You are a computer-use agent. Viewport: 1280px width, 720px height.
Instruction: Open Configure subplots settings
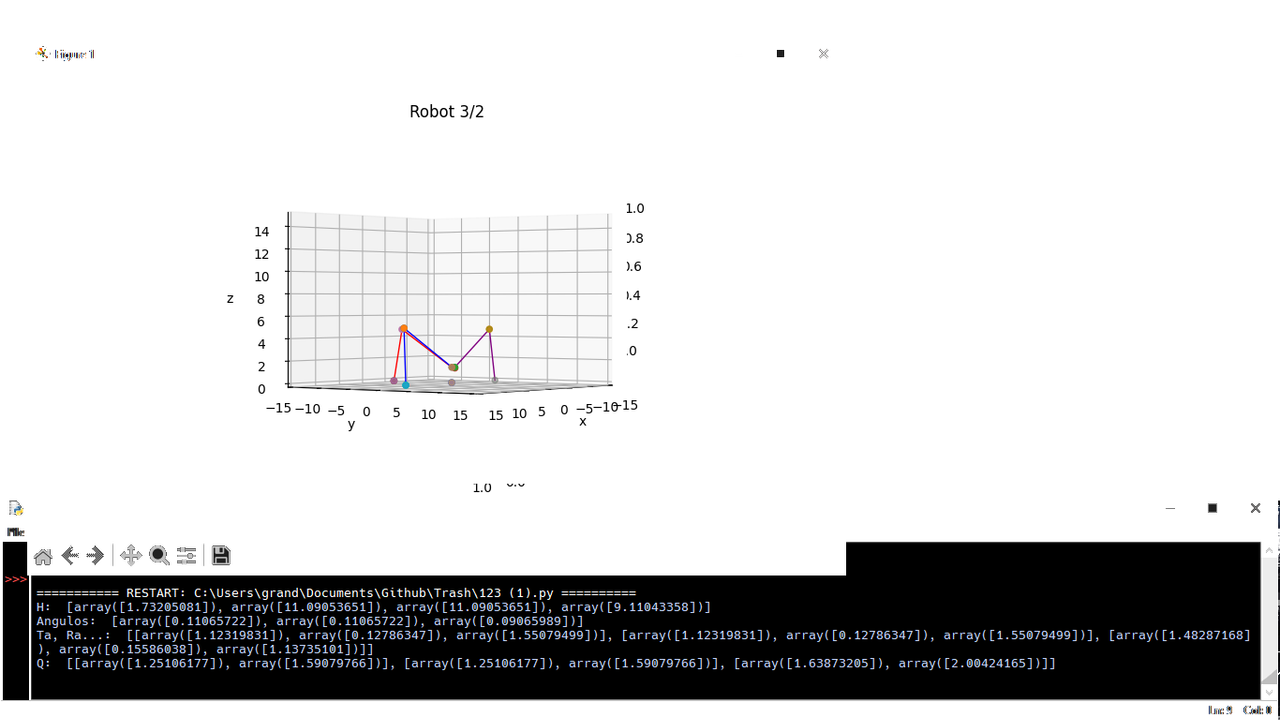(186, 555)
